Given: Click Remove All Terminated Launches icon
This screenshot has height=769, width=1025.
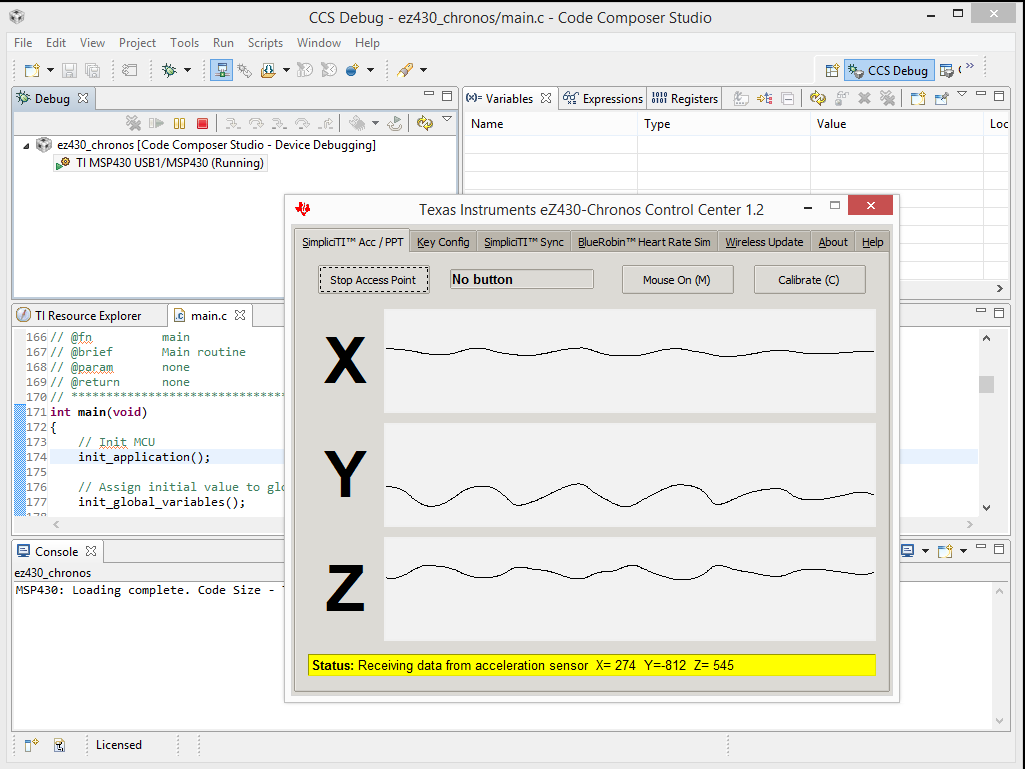Looking at the screenshot, I should click(x=133, y=123).
